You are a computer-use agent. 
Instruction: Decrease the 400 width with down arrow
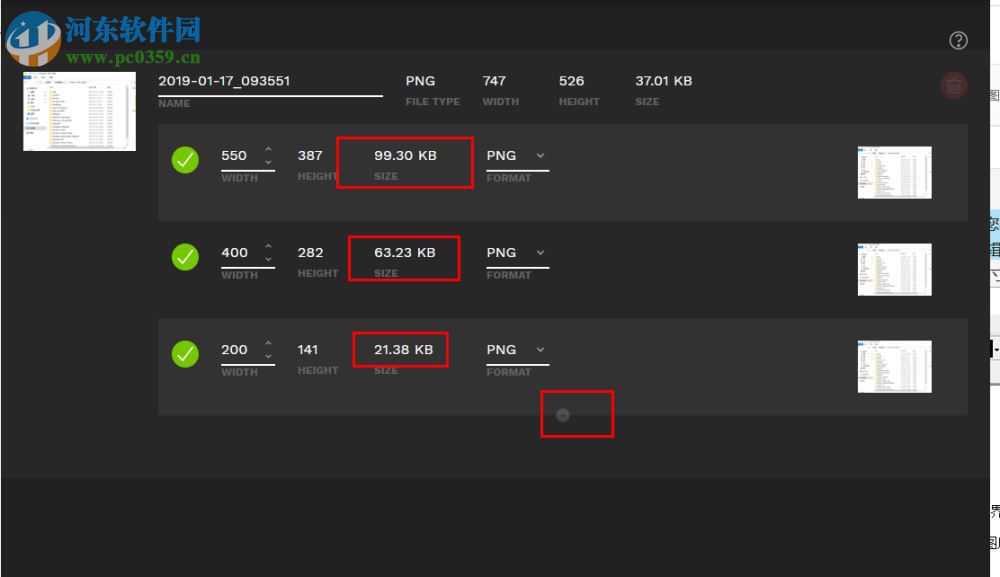[268, 259]
